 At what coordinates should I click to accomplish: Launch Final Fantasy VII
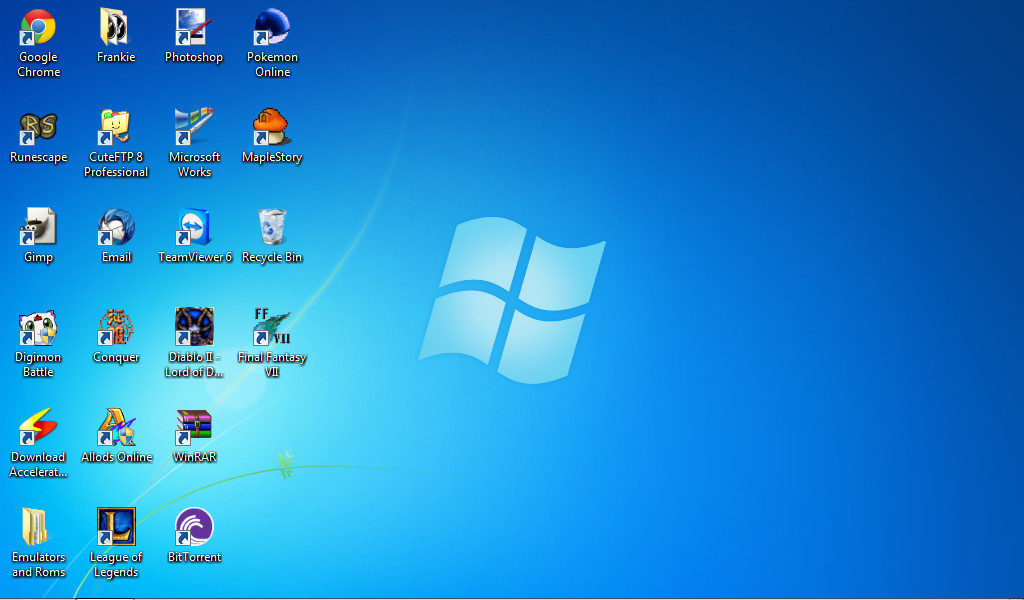272,327
